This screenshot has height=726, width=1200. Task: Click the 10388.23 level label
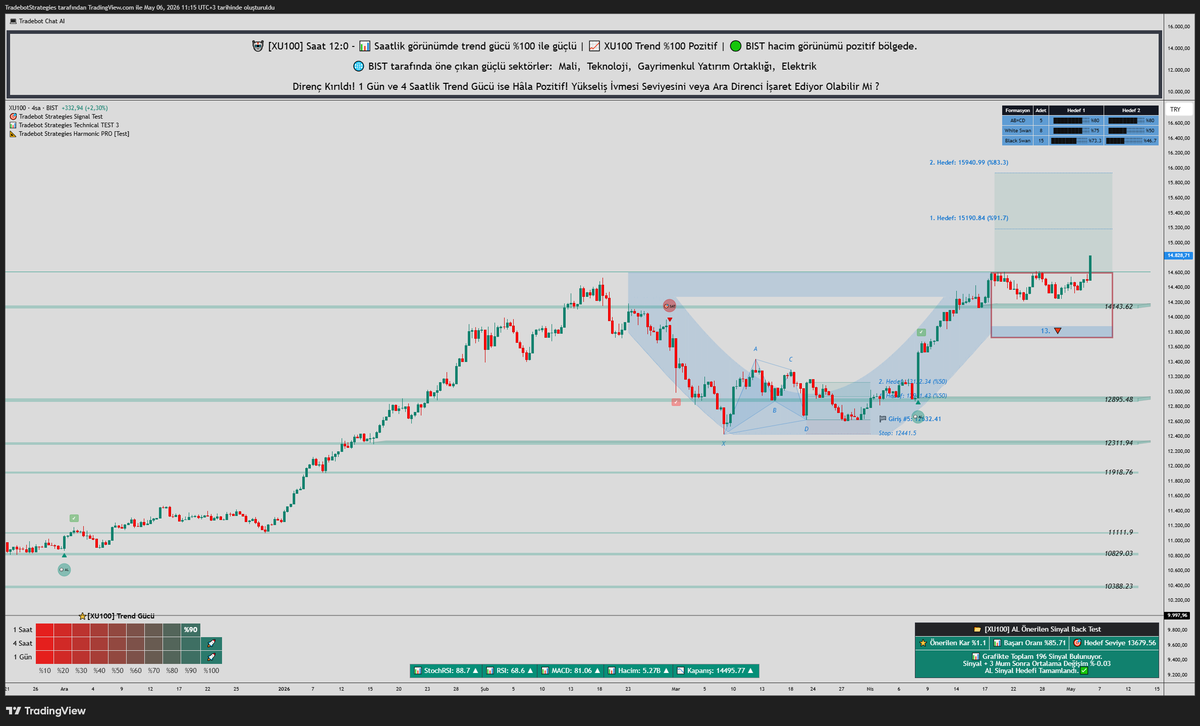pos(1119,586)
